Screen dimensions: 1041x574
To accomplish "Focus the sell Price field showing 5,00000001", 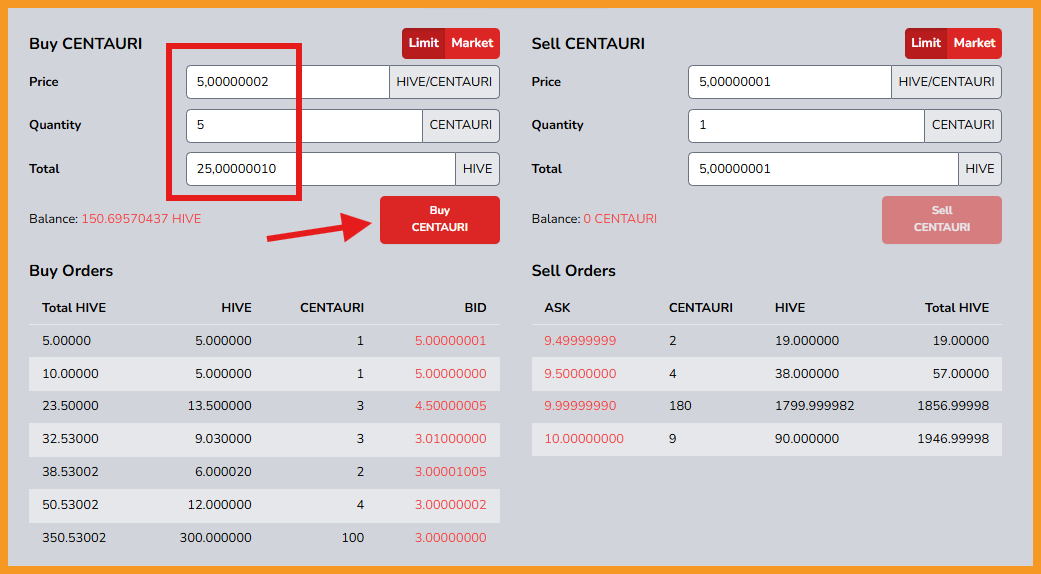I will point(790,82).
